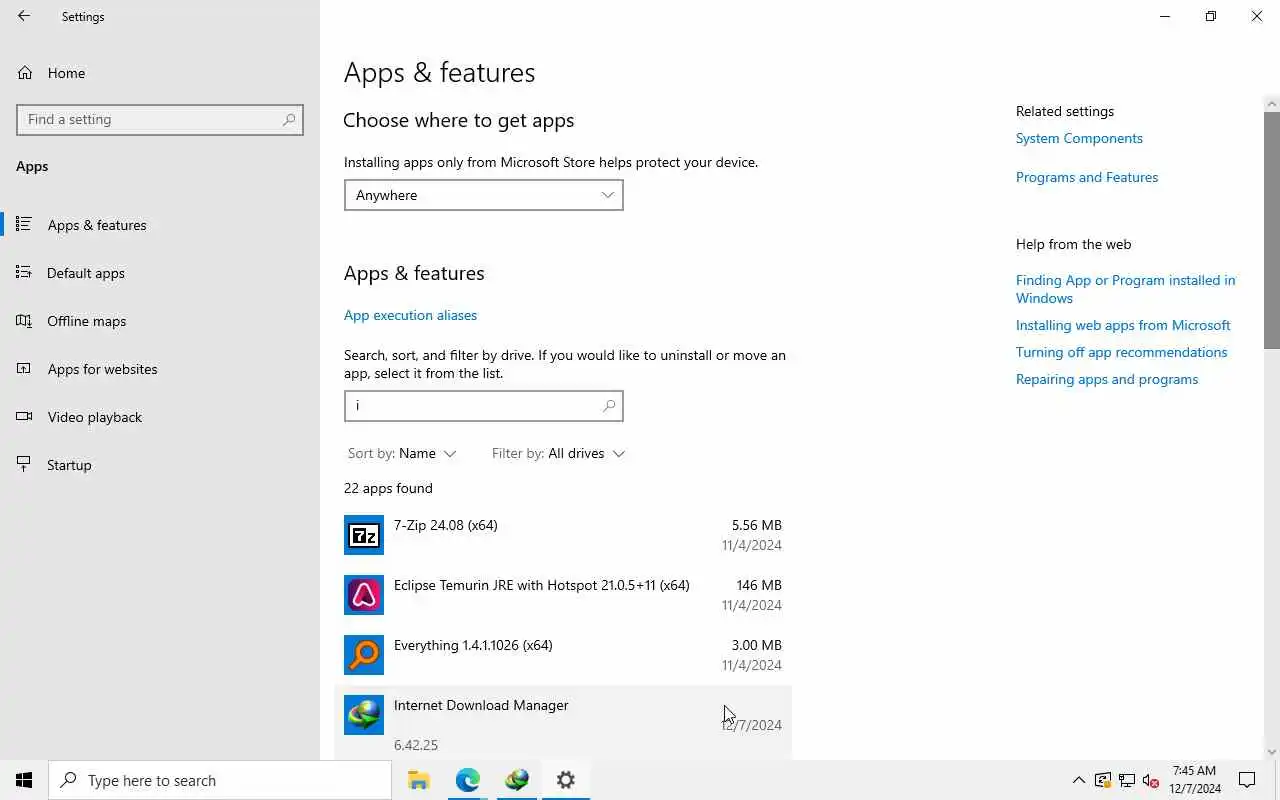
Task: Select Eclipse Temurin JRE with Hotspot entry
Action: click(x=563, y=595)
